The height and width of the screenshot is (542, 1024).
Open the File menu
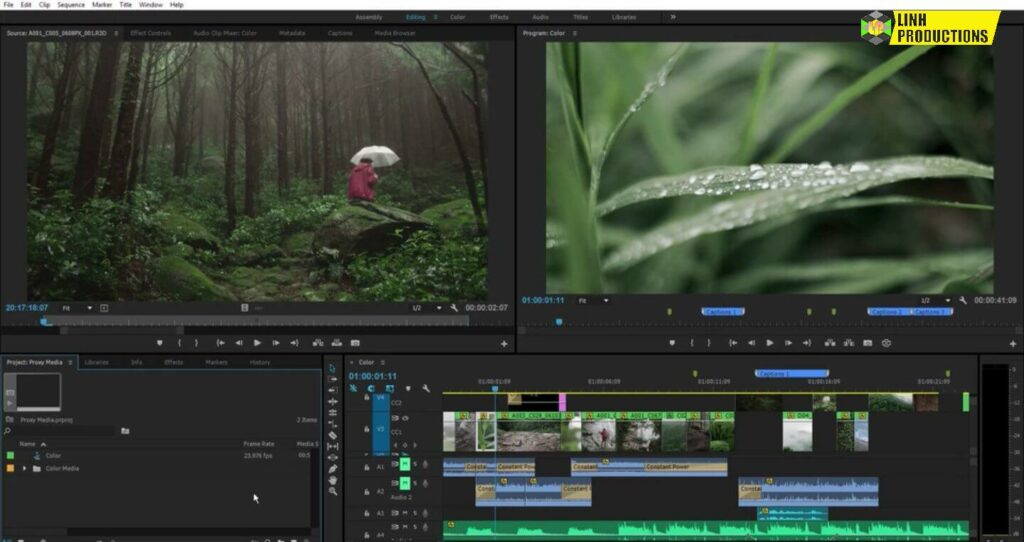point(8,5)
